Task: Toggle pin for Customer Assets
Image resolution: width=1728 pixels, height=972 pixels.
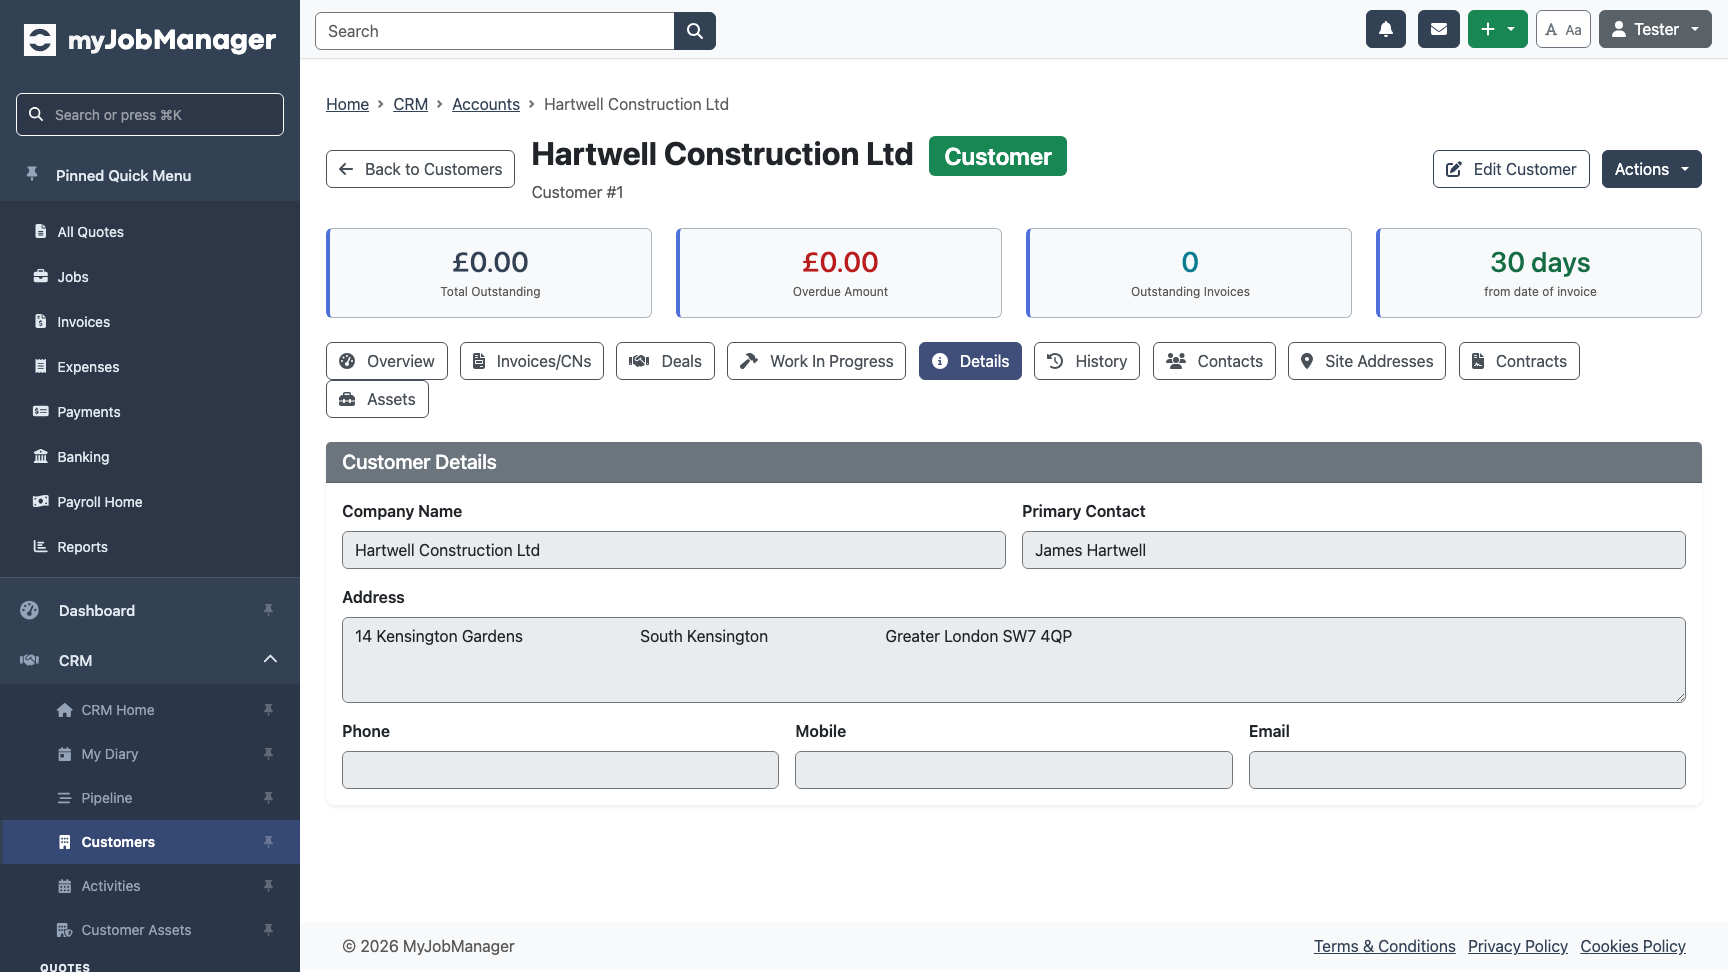Action: pos(268,930)
